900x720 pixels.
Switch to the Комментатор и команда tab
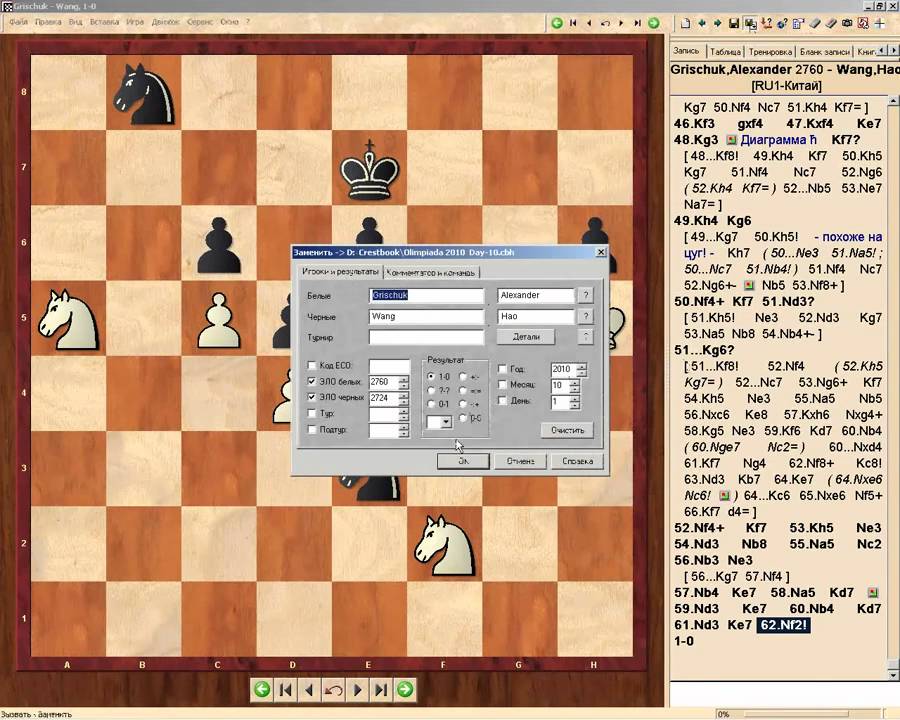coord(431,272)
